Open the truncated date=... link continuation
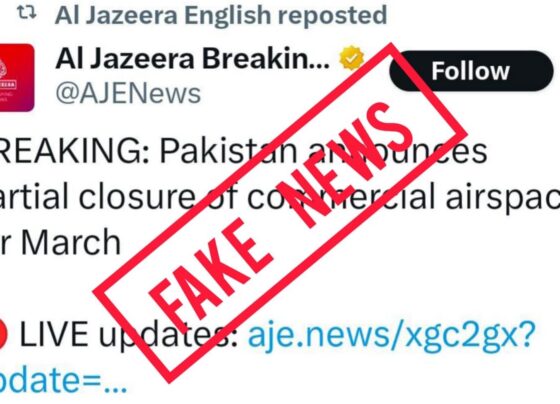This screenshot has height=404, width=560. pos(64,380)
